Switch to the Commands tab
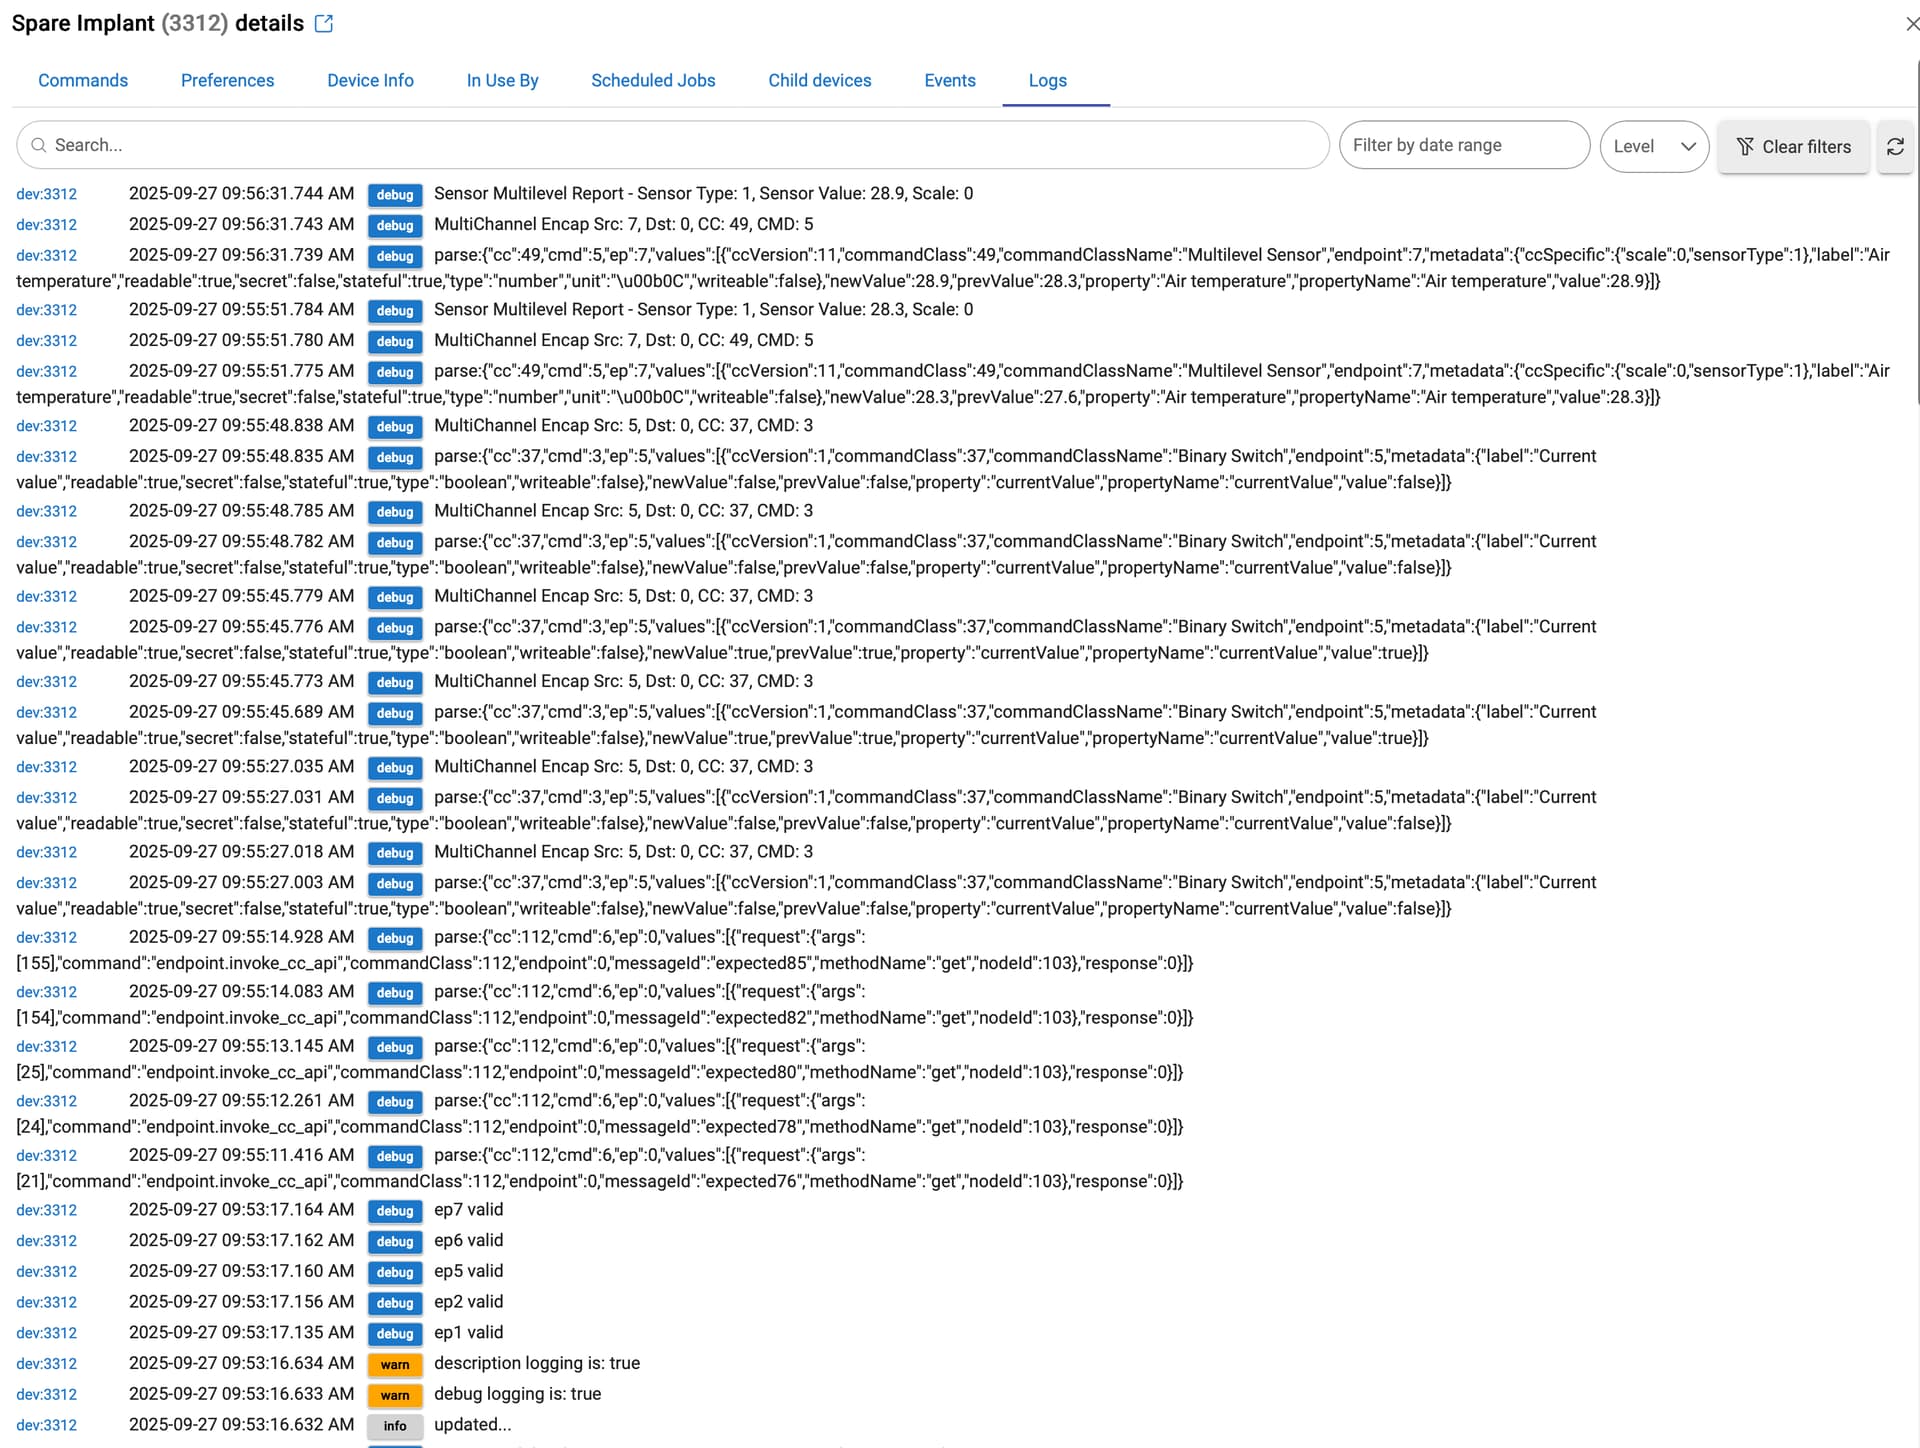The height and width of the screenshot is (1448, 1920). tap(83, 81)
